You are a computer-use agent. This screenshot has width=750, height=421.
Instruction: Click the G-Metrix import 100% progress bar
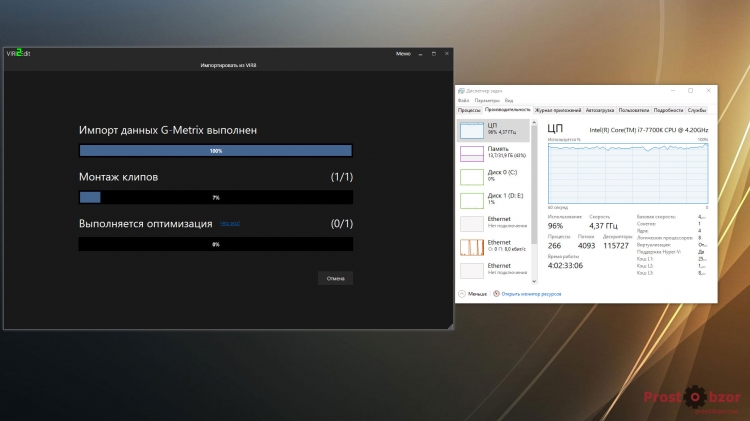[x=216, y=151]
